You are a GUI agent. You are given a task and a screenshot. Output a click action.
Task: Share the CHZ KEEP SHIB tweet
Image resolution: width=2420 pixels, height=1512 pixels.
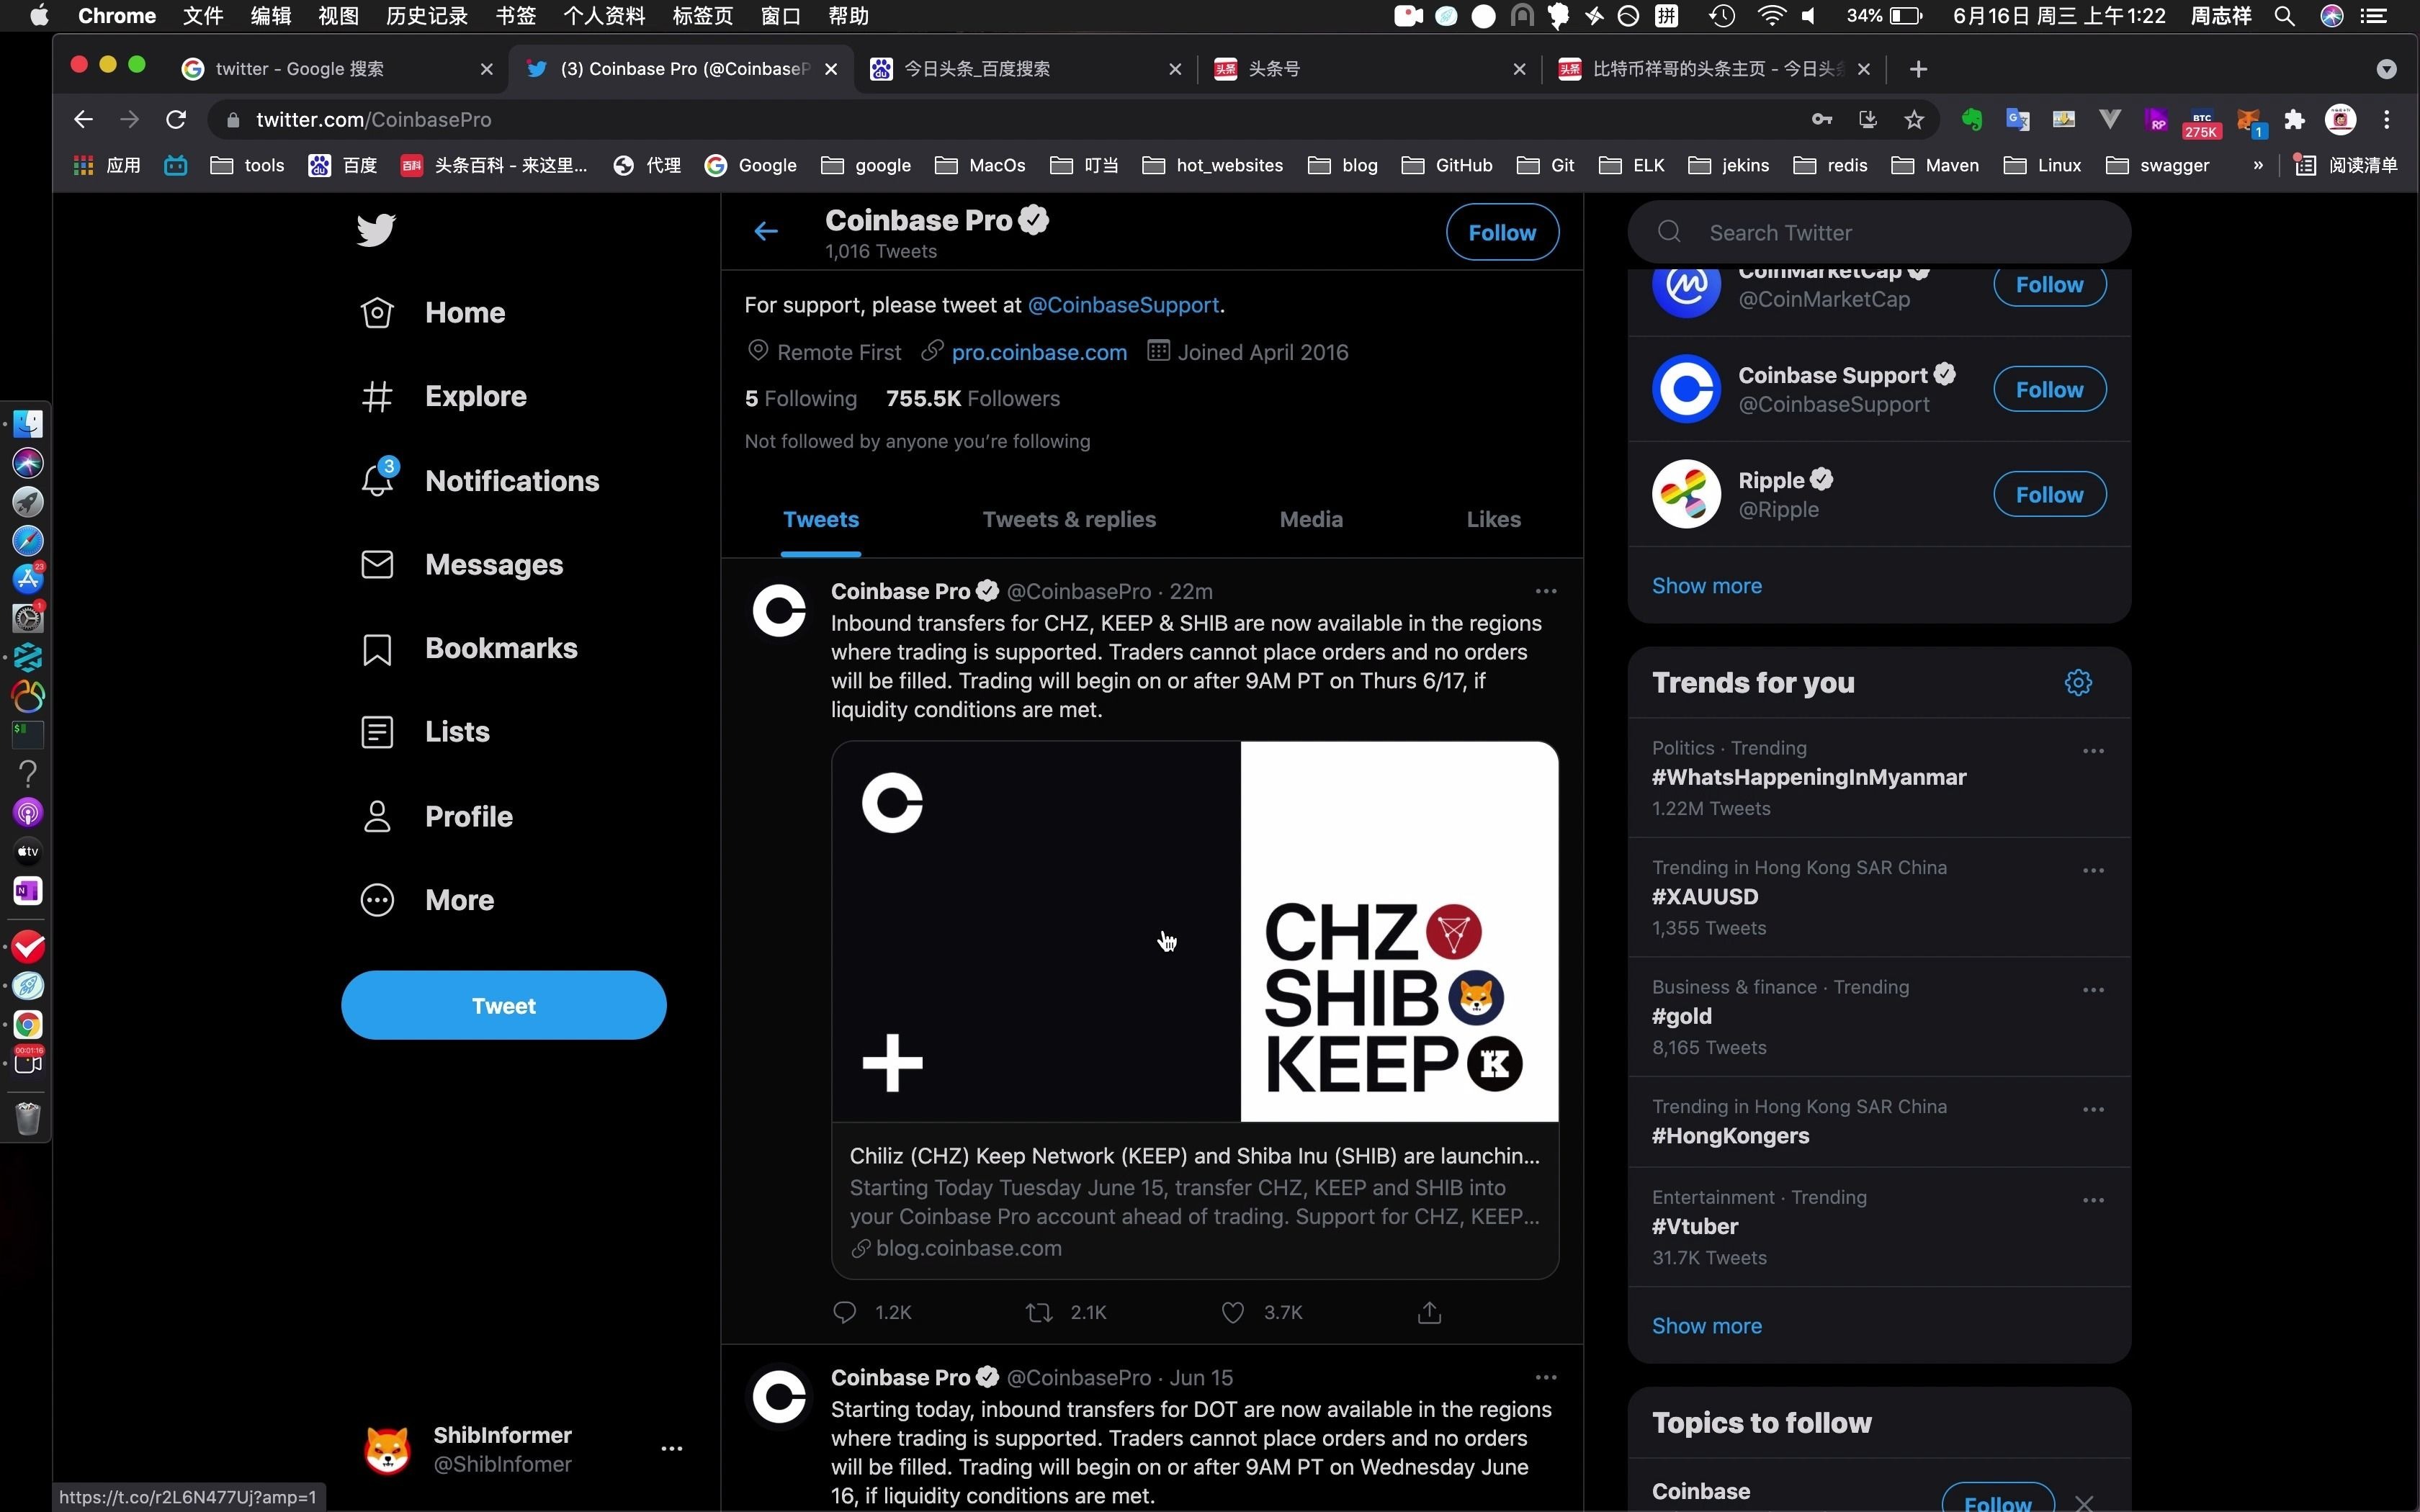[x=1430, y=1312]
